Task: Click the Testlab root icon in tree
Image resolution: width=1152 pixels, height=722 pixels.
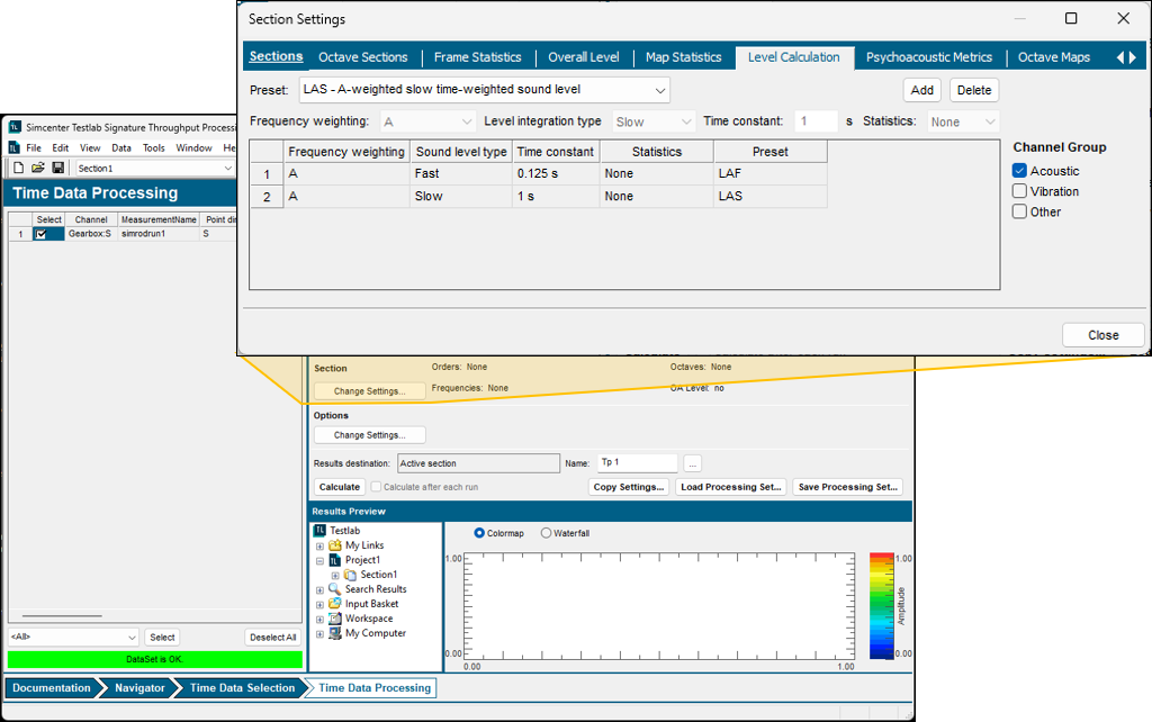Action: tap(320, 530)
